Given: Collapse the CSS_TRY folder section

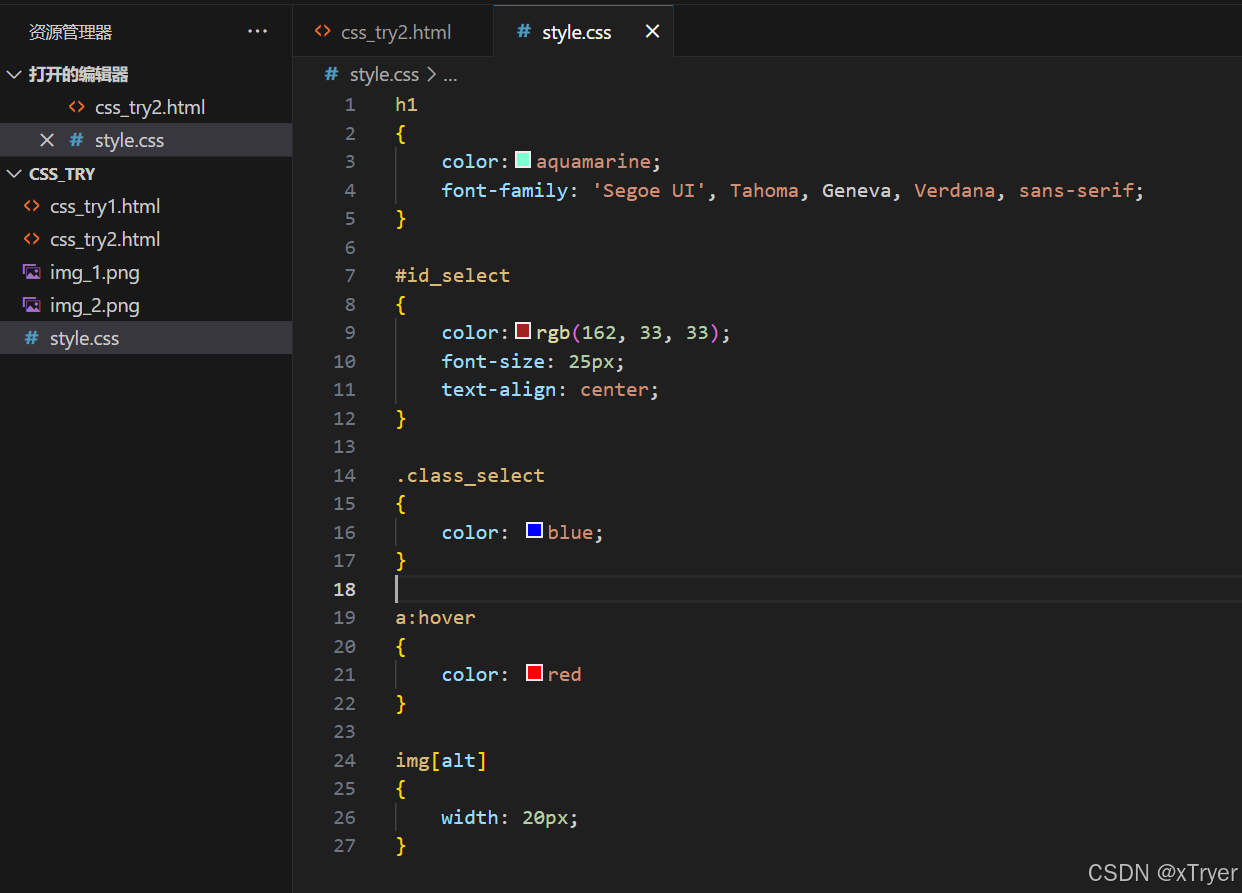Looking at the screenshot, I should [x=14, y=174].
